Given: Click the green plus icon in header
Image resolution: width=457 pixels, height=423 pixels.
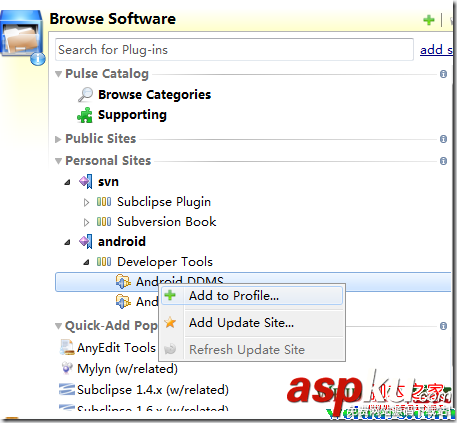Looking at the screenshot, I should [429, 20].
